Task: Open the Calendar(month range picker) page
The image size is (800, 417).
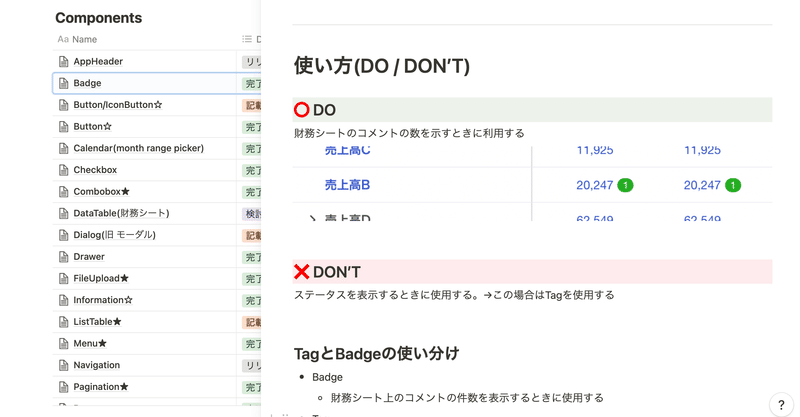Action: (138, 148)
